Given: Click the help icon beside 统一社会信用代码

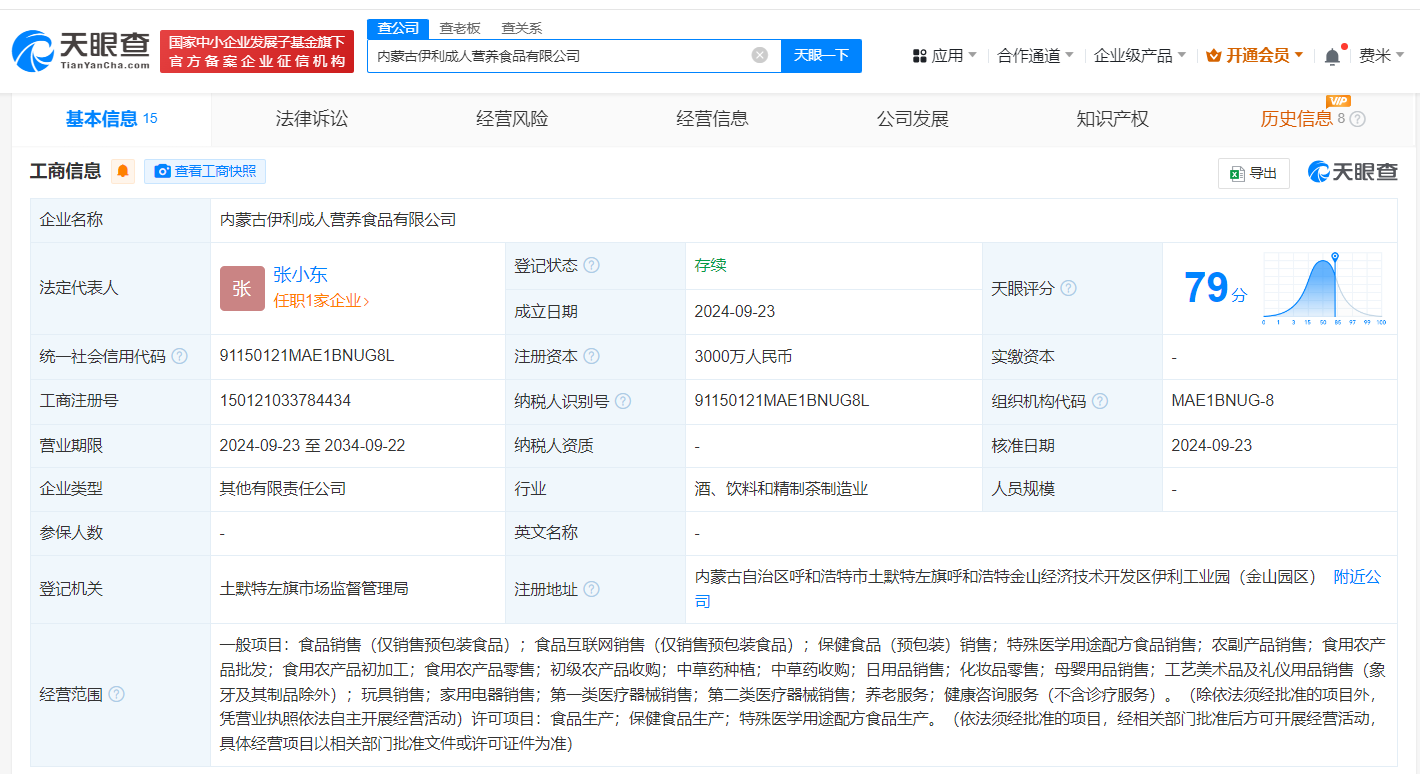Looking at the screenshot, I should [x=178, y=355].
